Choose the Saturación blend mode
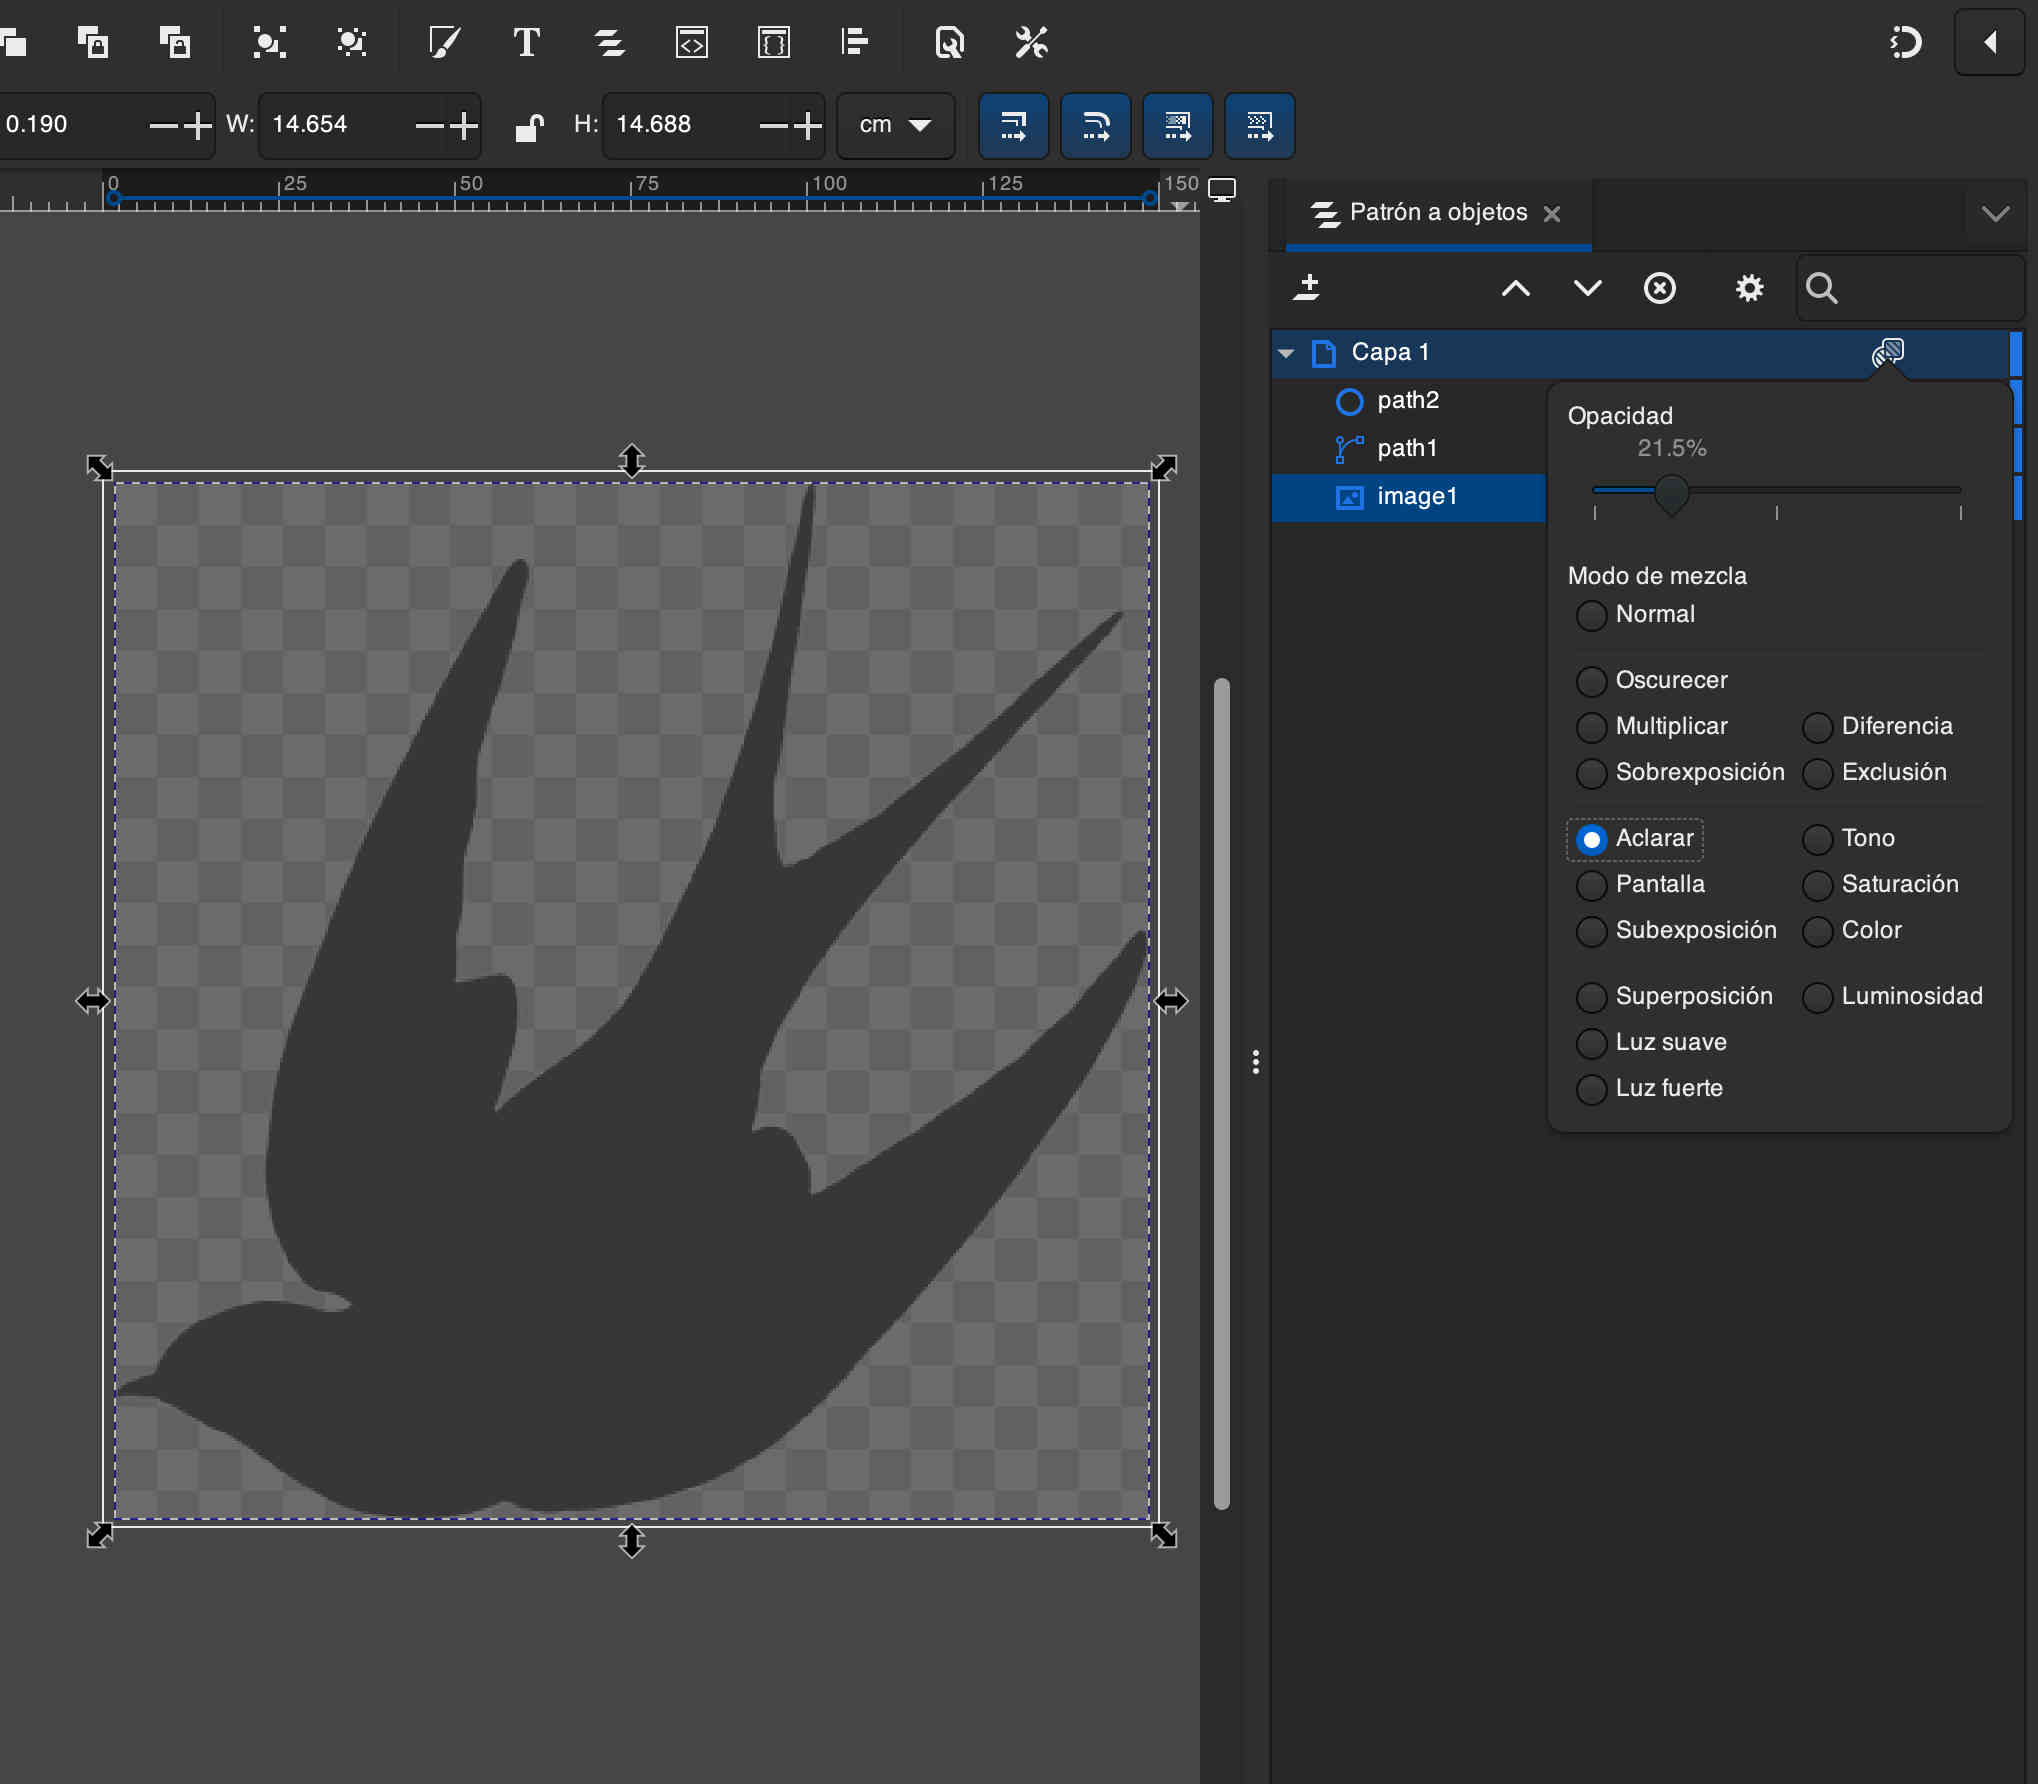 pyautogui.click(x=1881, y=885)
